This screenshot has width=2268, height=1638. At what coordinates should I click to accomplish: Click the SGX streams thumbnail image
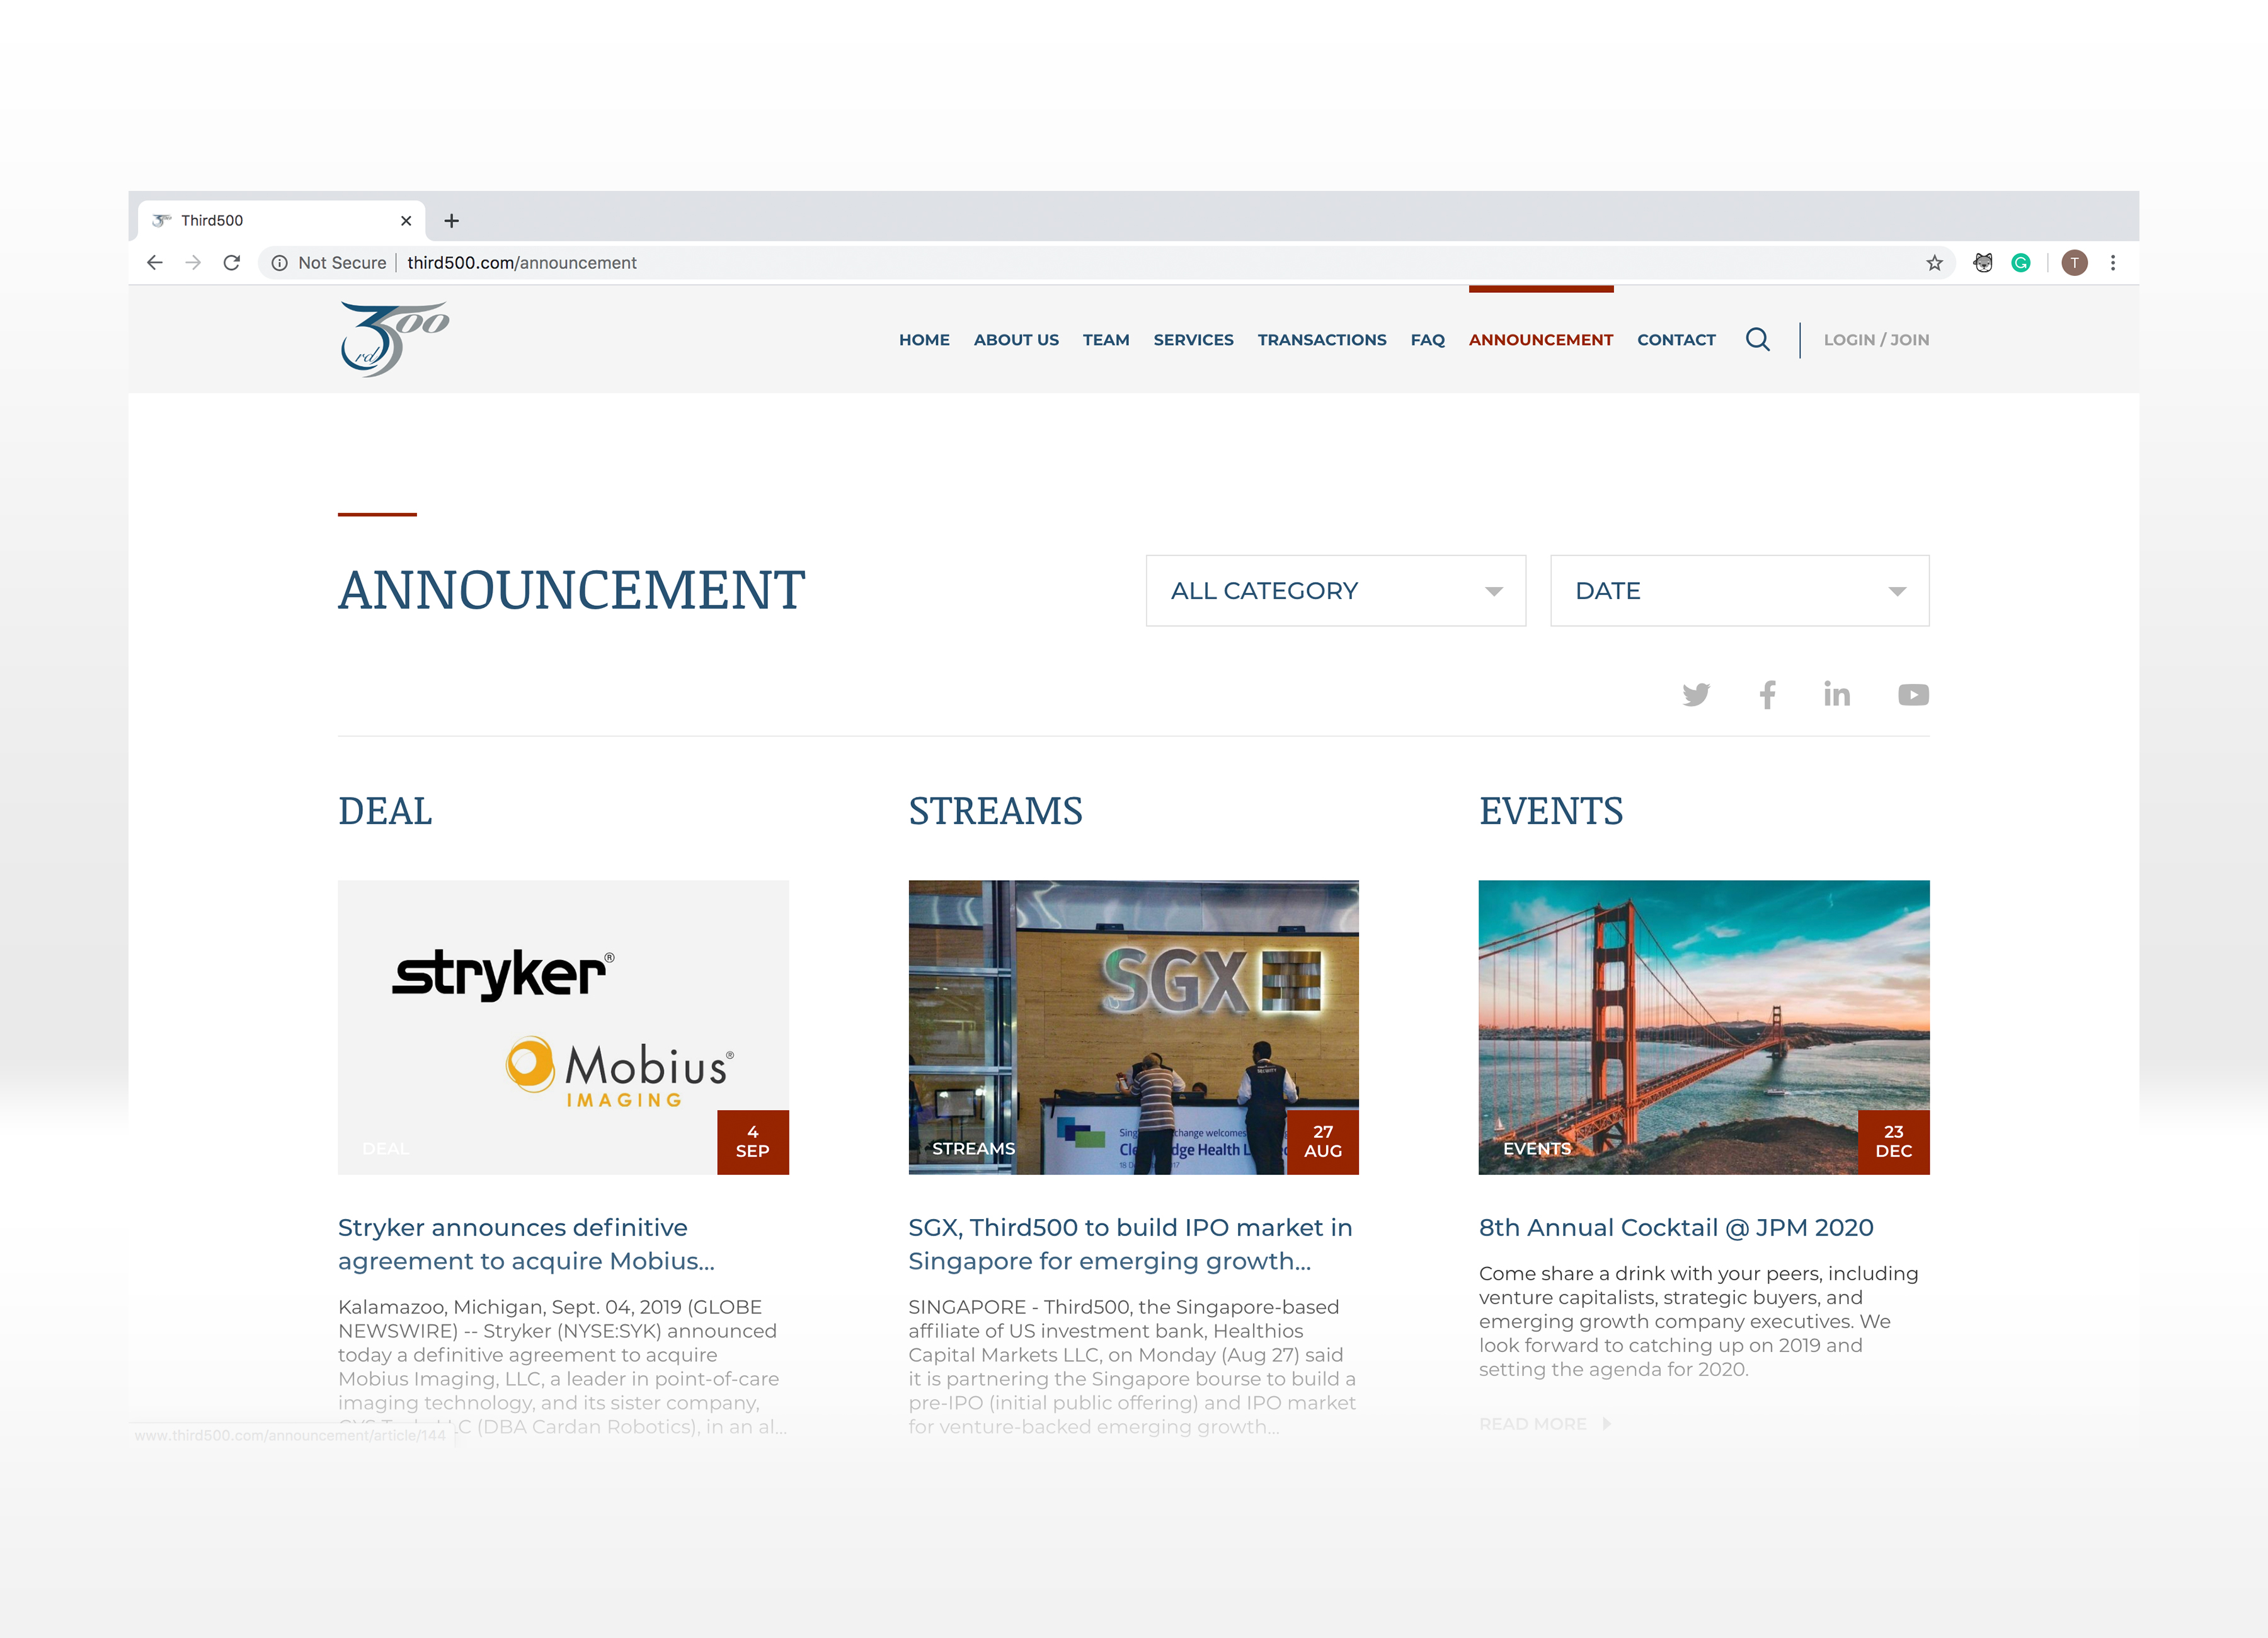pos(1133,1026)
